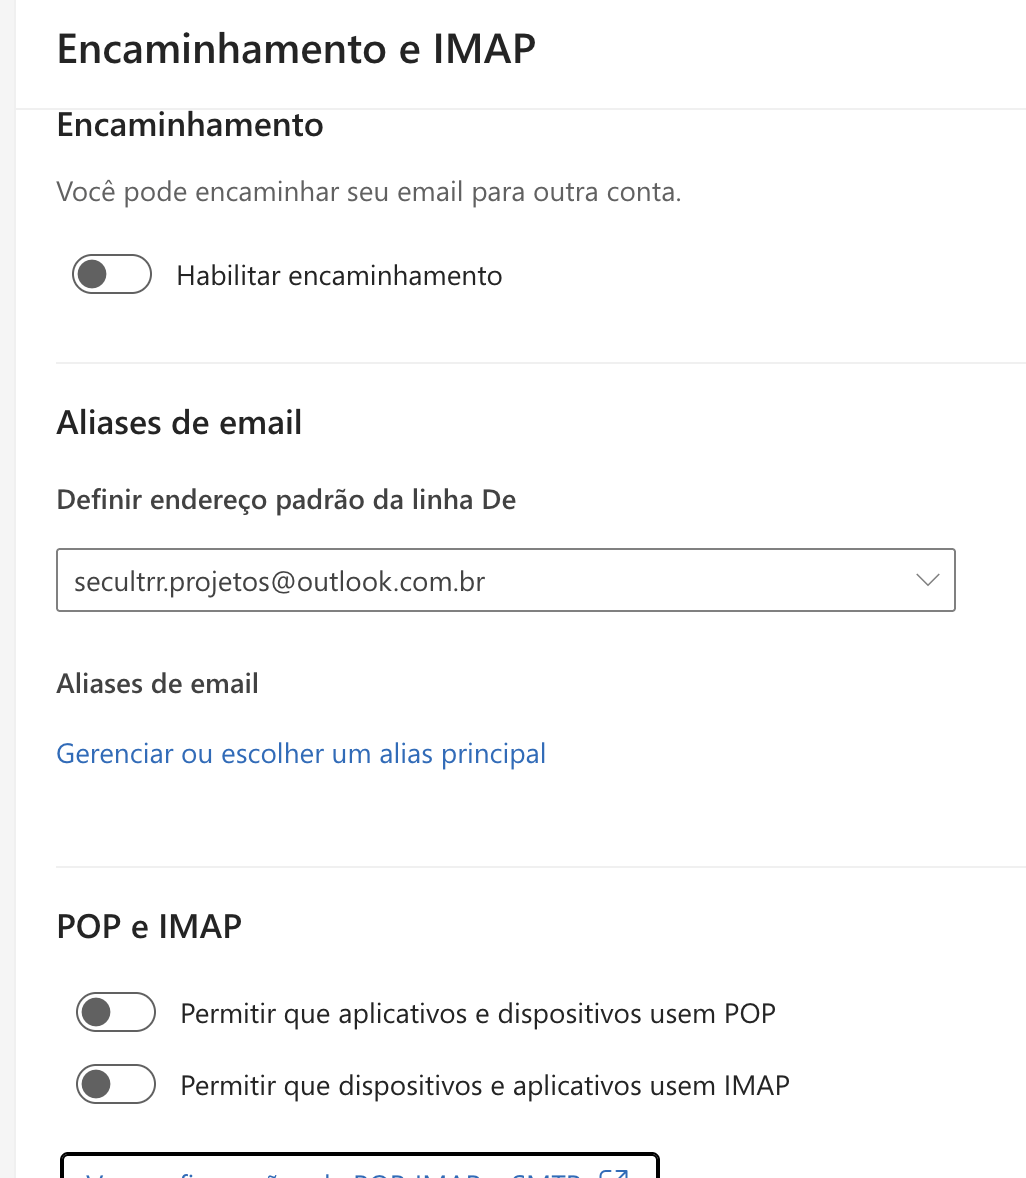Click the Habilitar encaminhamento label text

coord(339,276)
